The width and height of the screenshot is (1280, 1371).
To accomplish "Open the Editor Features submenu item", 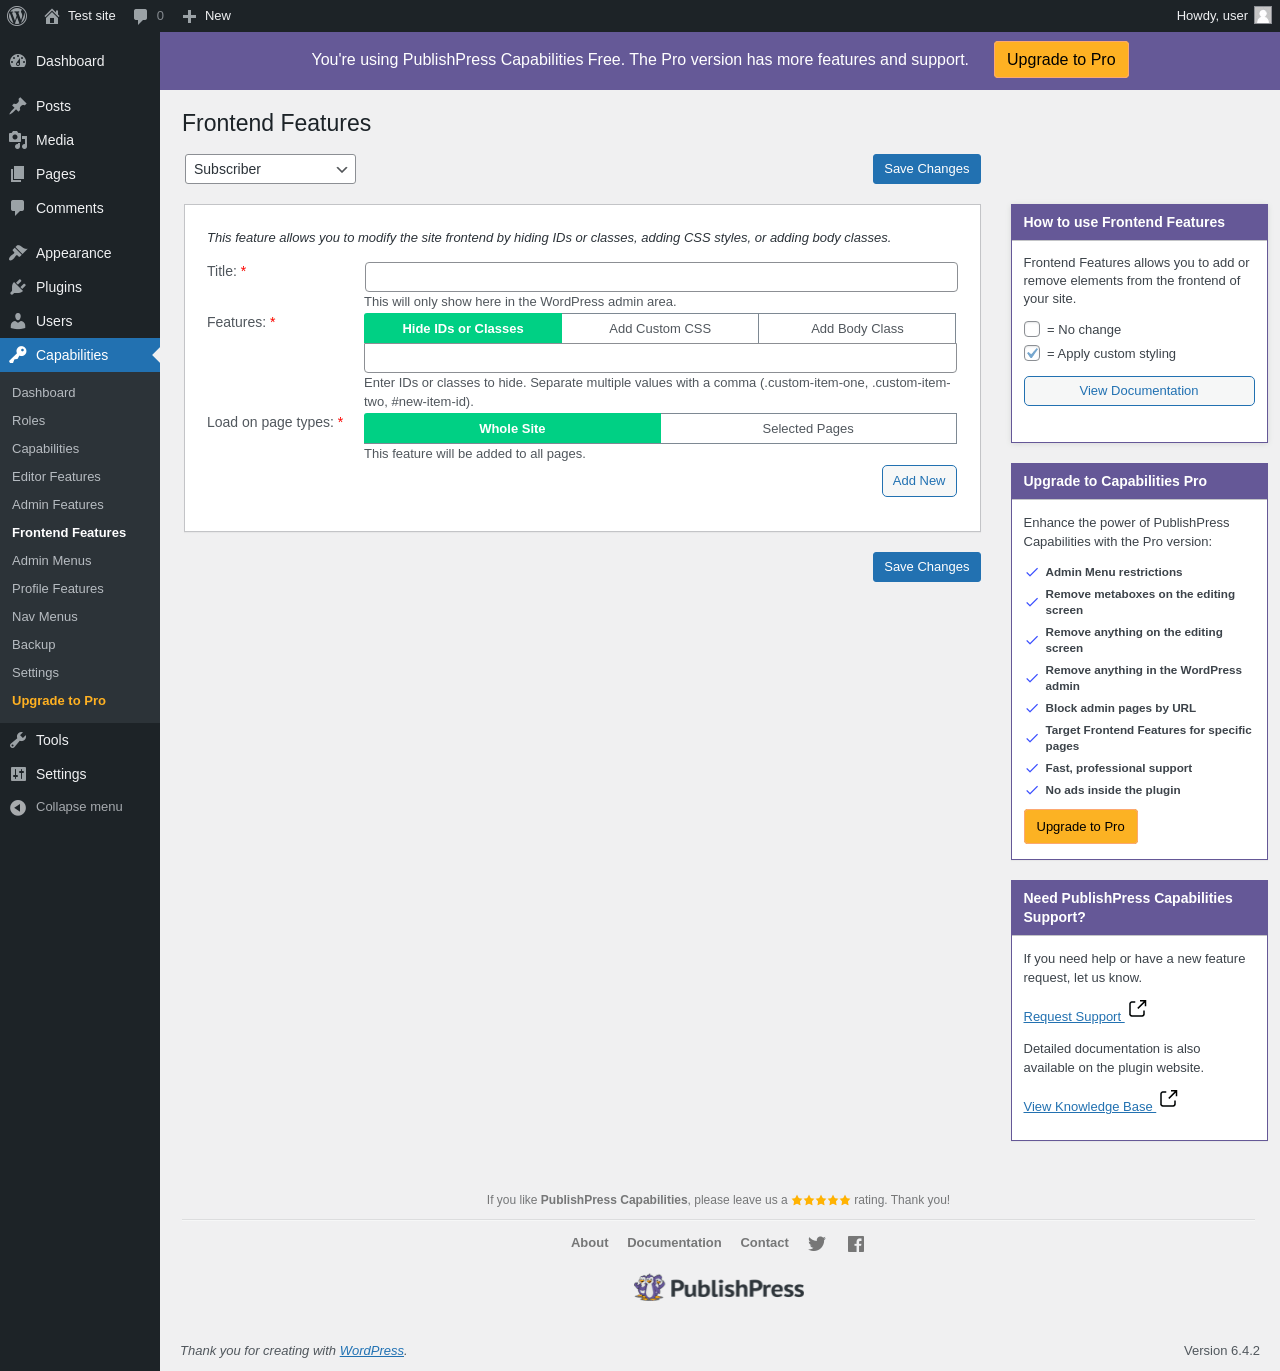I will tap(56, 477).
